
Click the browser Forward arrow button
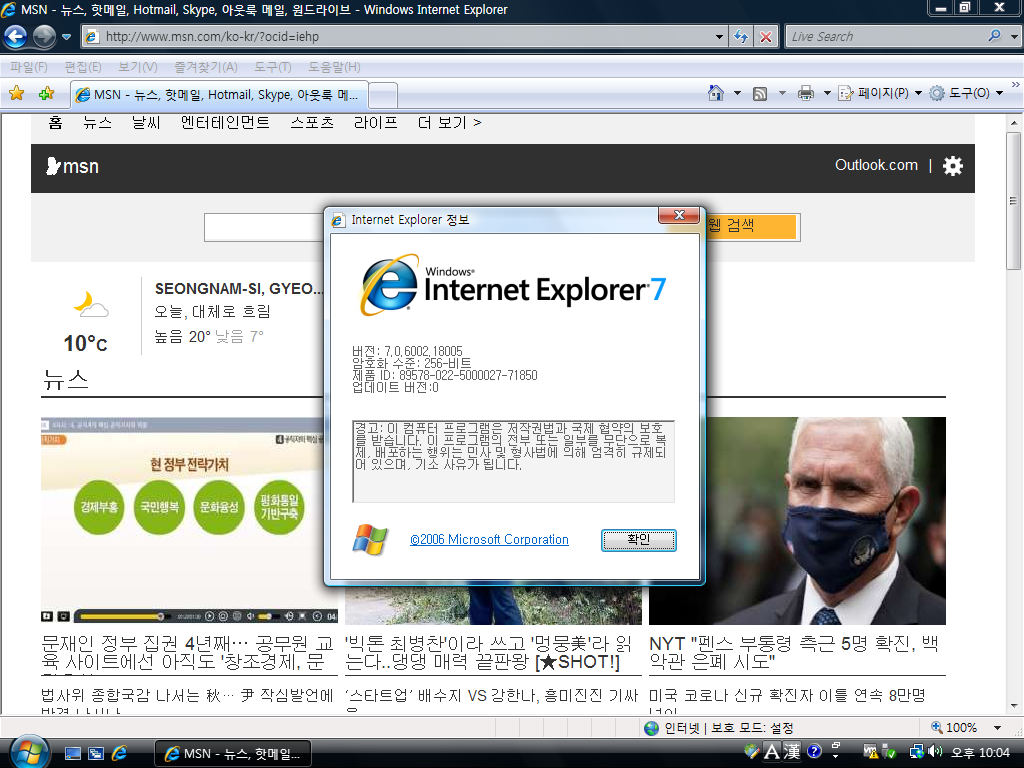pyautogui.click(x=44, y=37)
